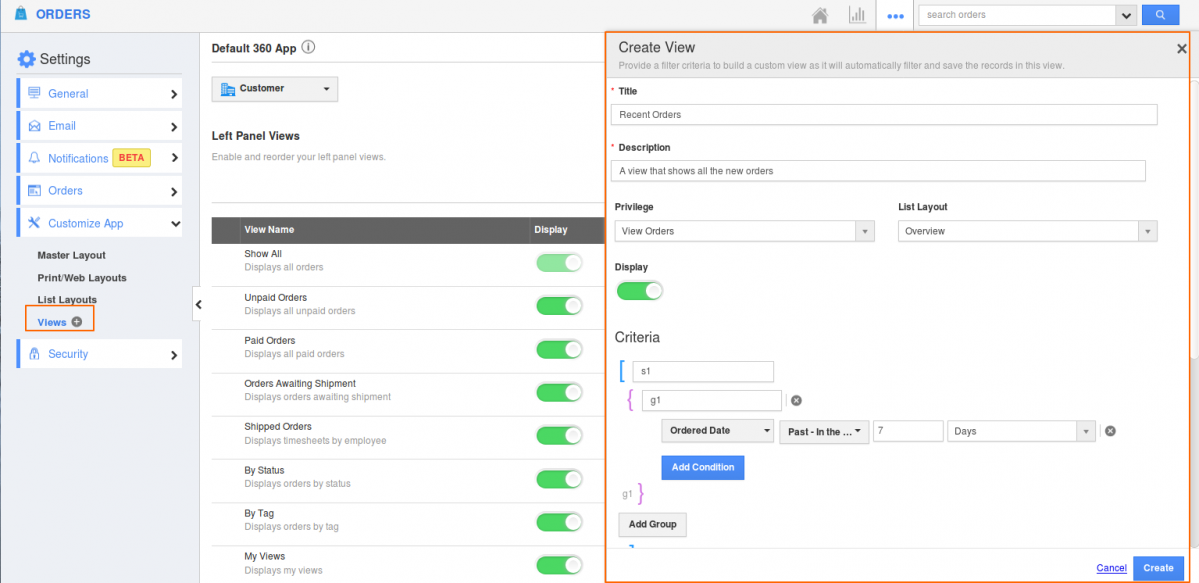Viewport: 1199px width, 583px height.
Task: Click the plus icon next to Views
Action: (77, 322)
